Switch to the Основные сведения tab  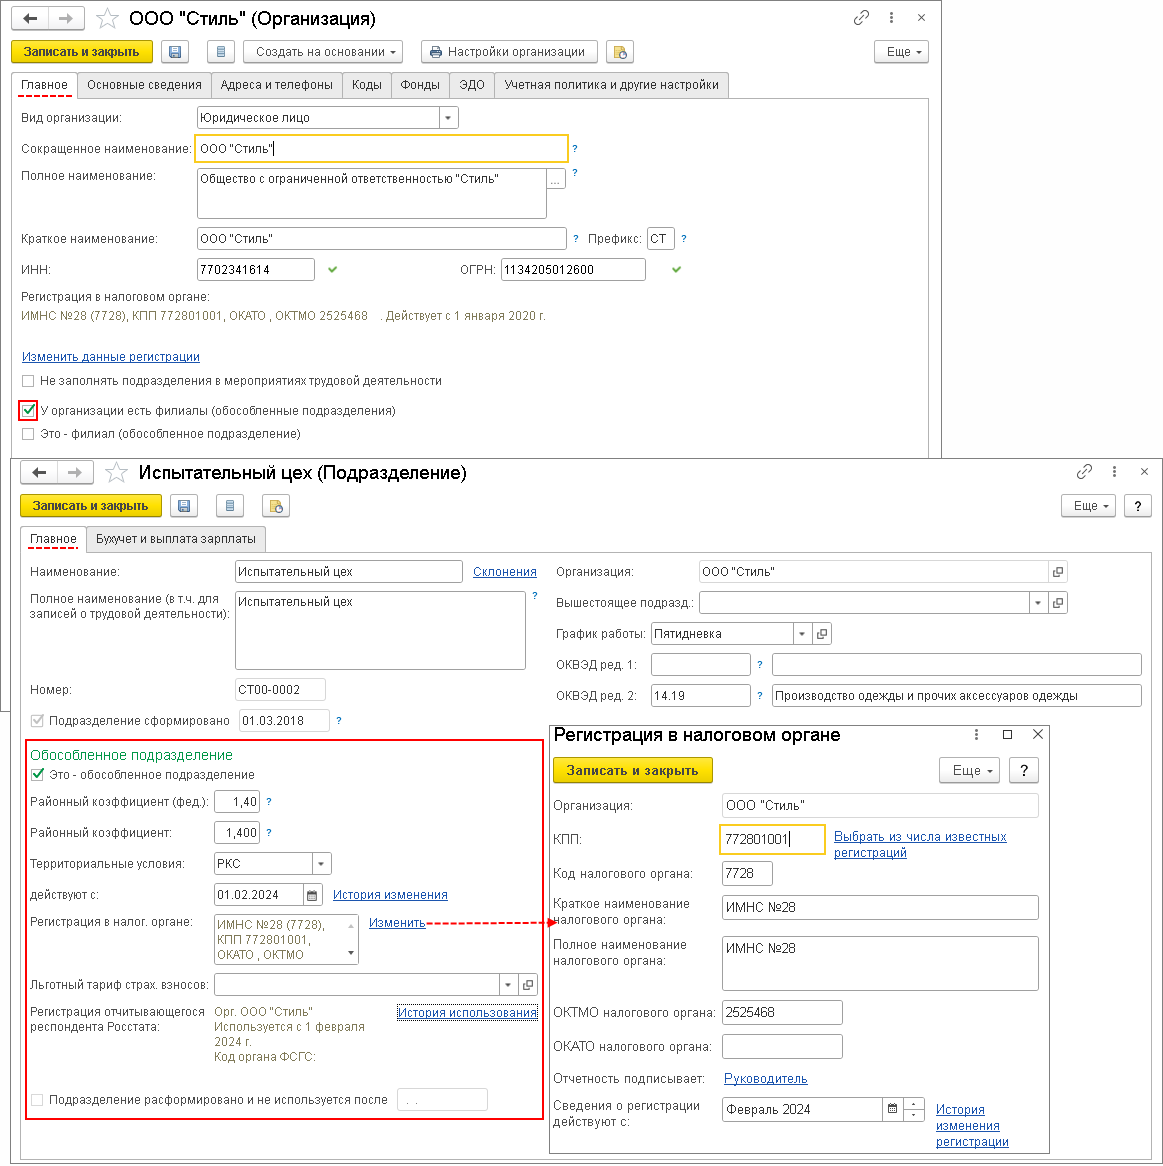(x=144, y=85)
